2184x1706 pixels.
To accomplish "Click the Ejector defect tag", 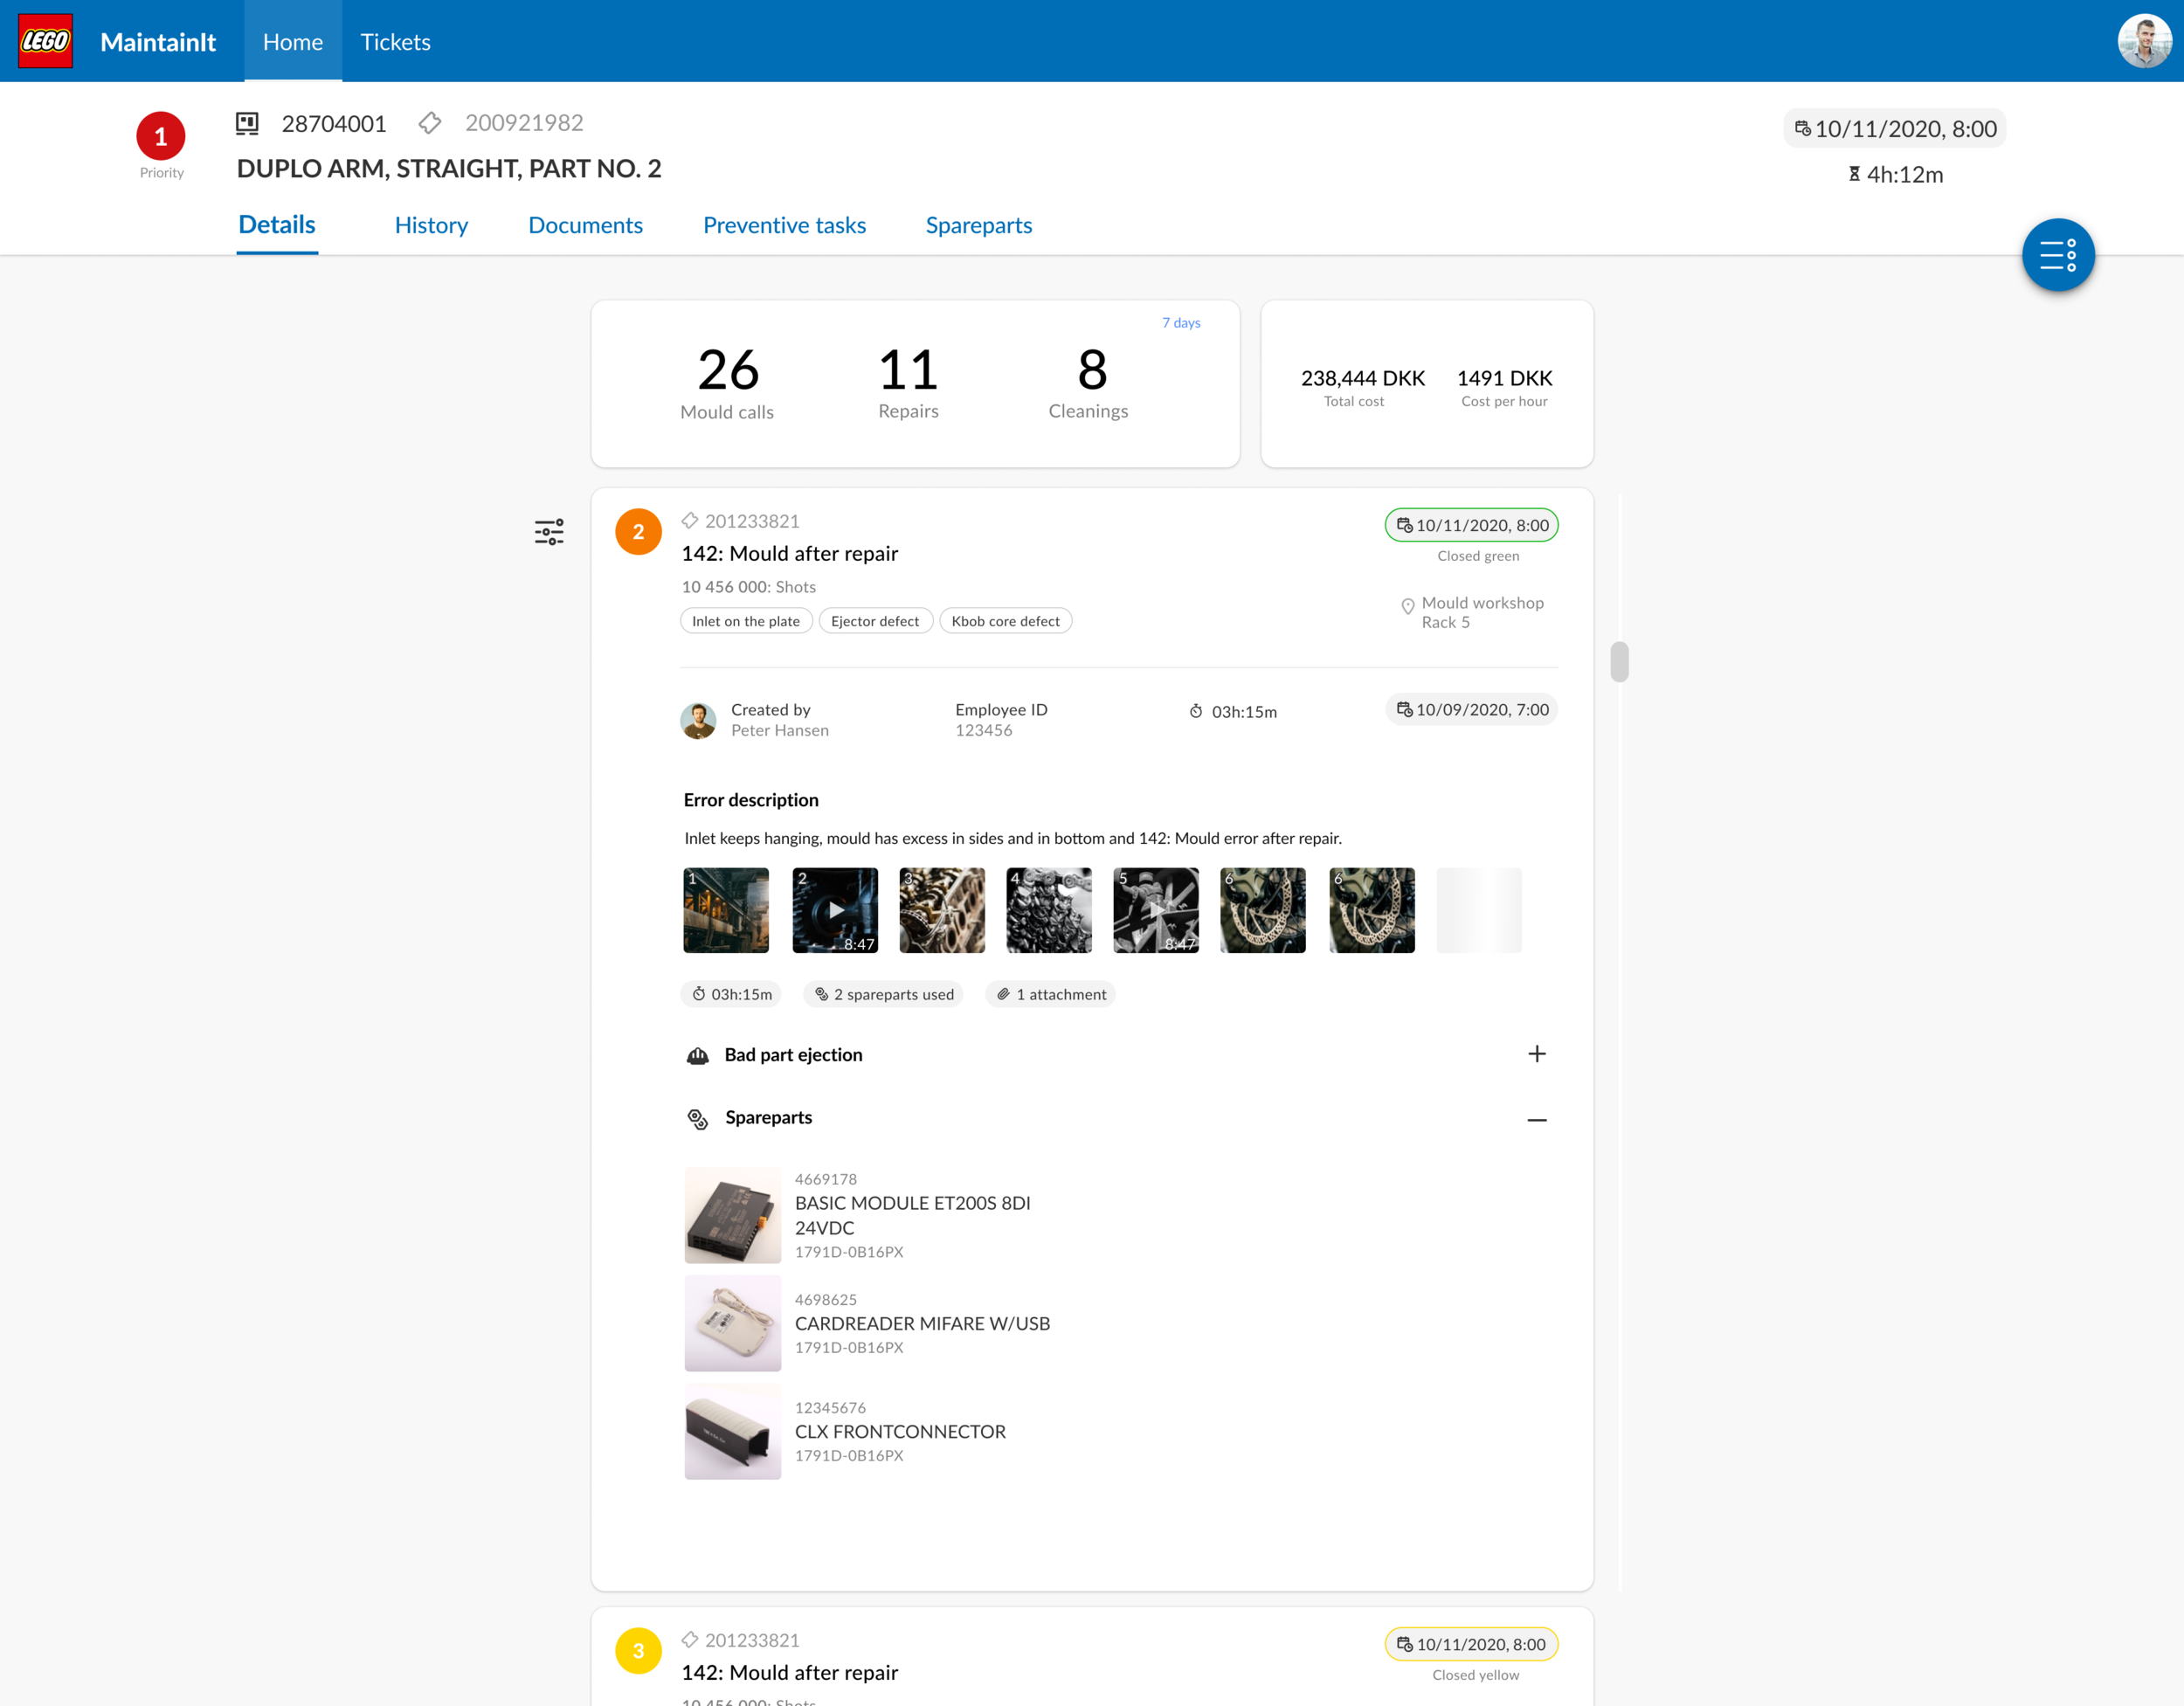I will 875,621.
